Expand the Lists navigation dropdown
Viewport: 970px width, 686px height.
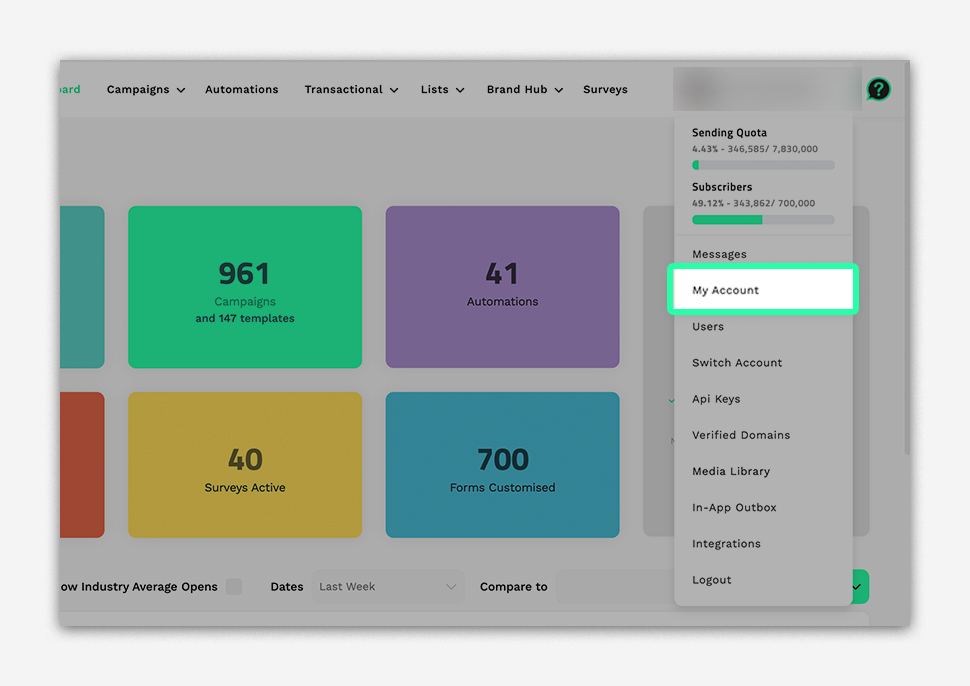pyautogui.click(x=442, y=90)
